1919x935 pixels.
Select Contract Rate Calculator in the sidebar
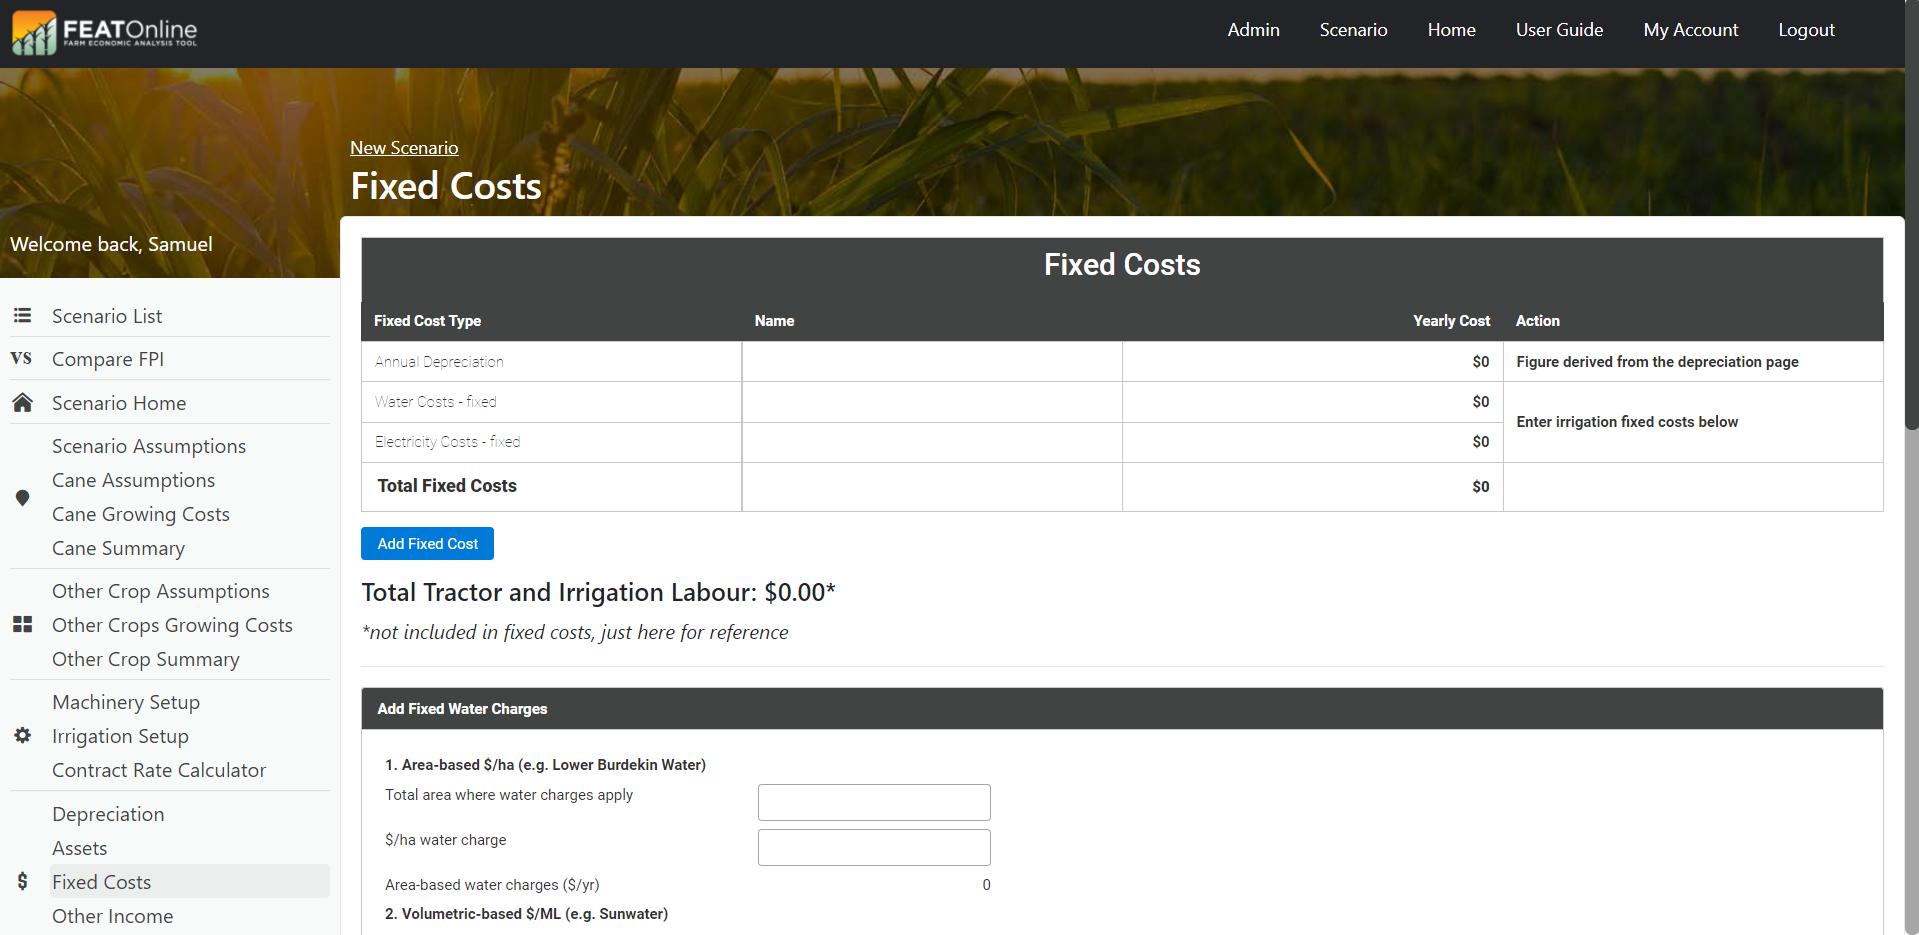pos(159,770)
